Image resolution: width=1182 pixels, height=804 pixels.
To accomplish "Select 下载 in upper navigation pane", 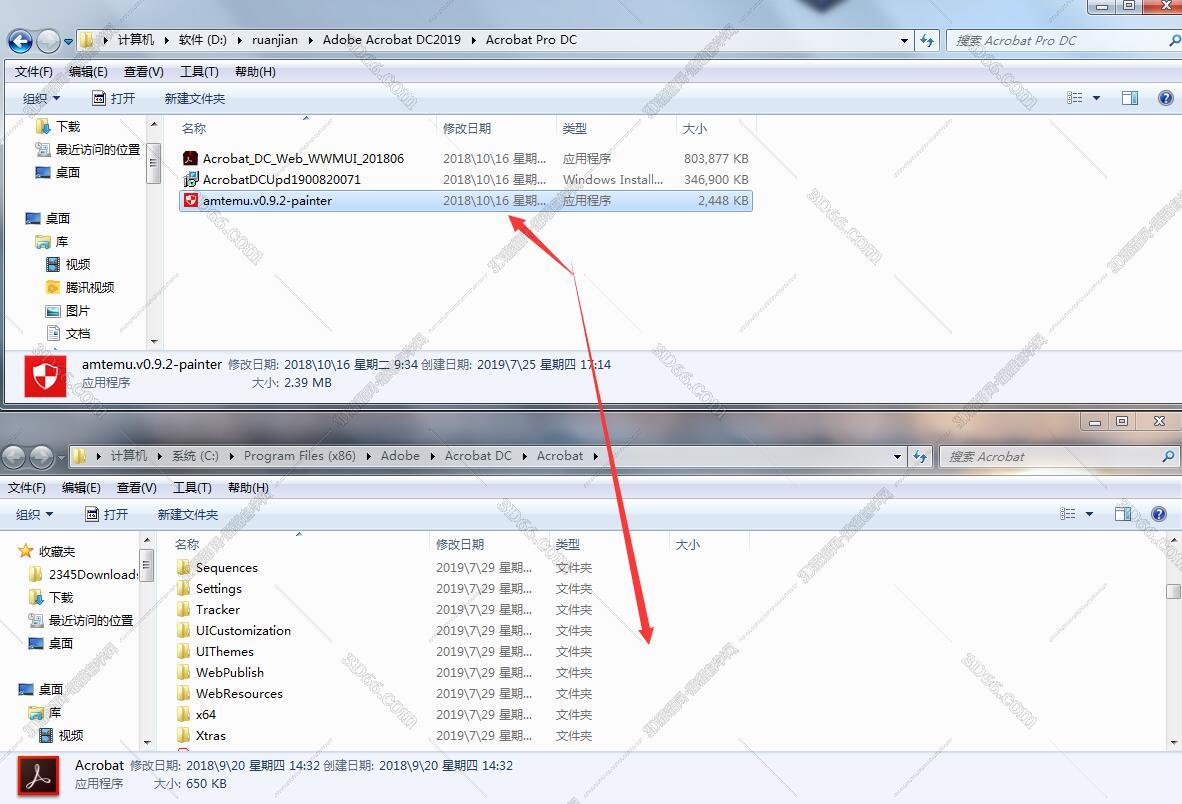I will pyautogui.click(x=68, y=127).
